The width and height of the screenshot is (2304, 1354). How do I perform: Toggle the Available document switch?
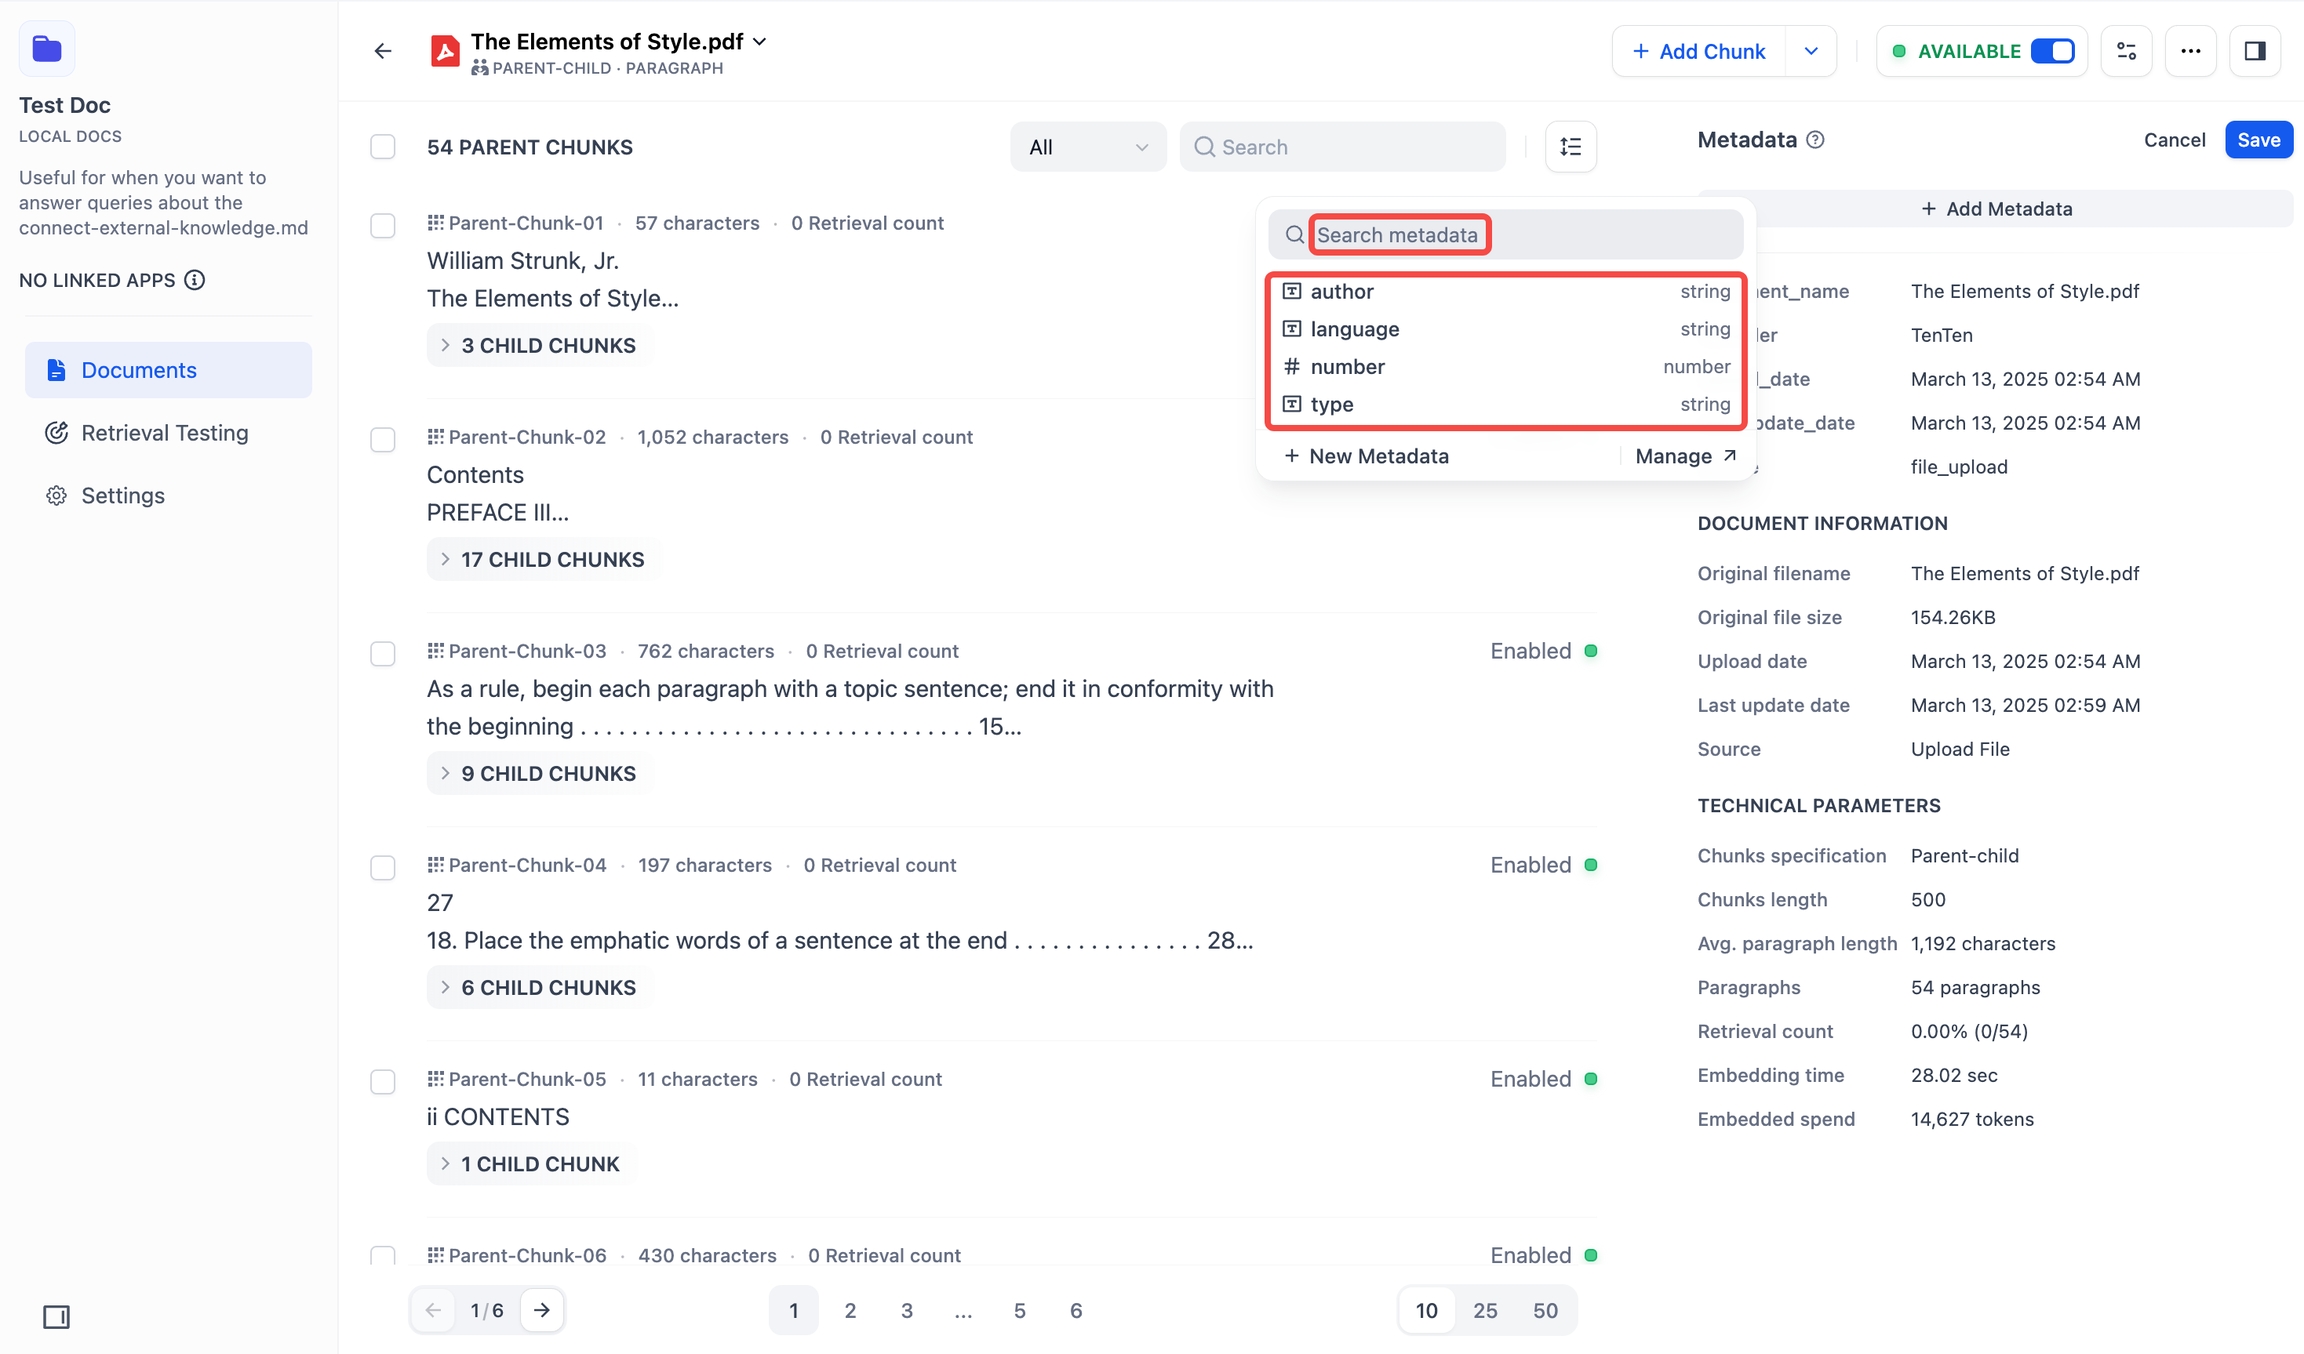[2052, 51]
